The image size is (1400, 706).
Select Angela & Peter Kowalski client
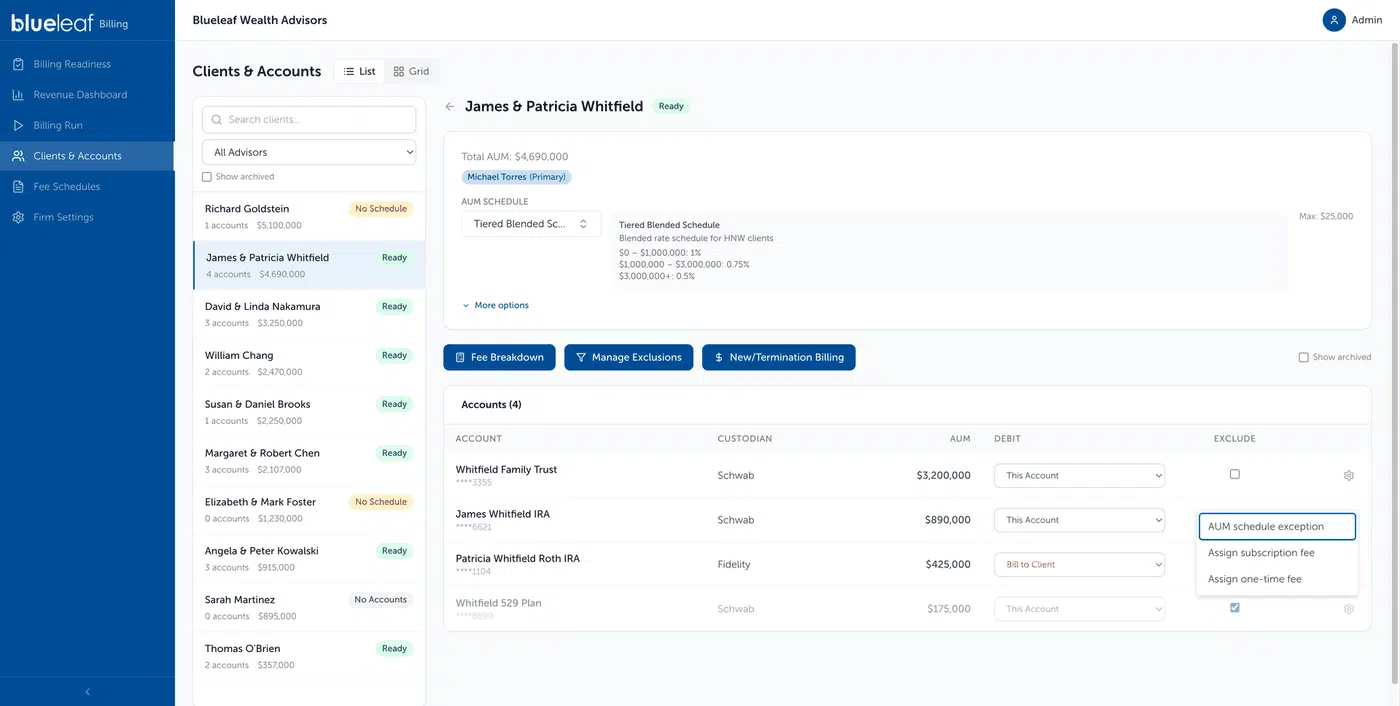309,559
